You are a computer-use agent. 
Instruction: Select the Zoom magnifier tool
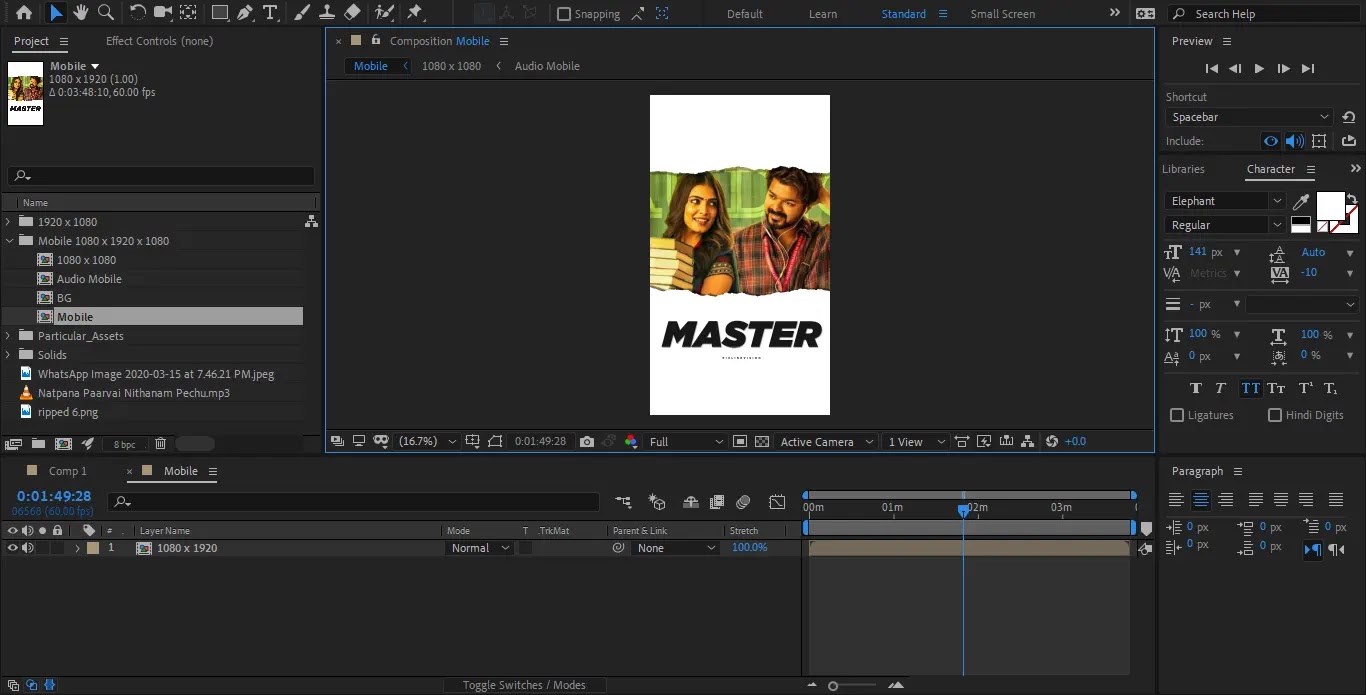click(105, 13)
